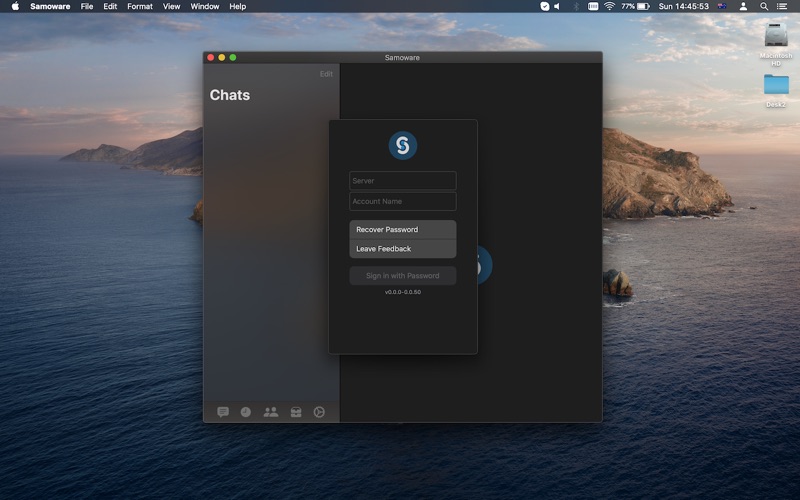Viewport: 800px width, 500px height.
Task: Open the Wi-Fi status menu
Action: 609,6
